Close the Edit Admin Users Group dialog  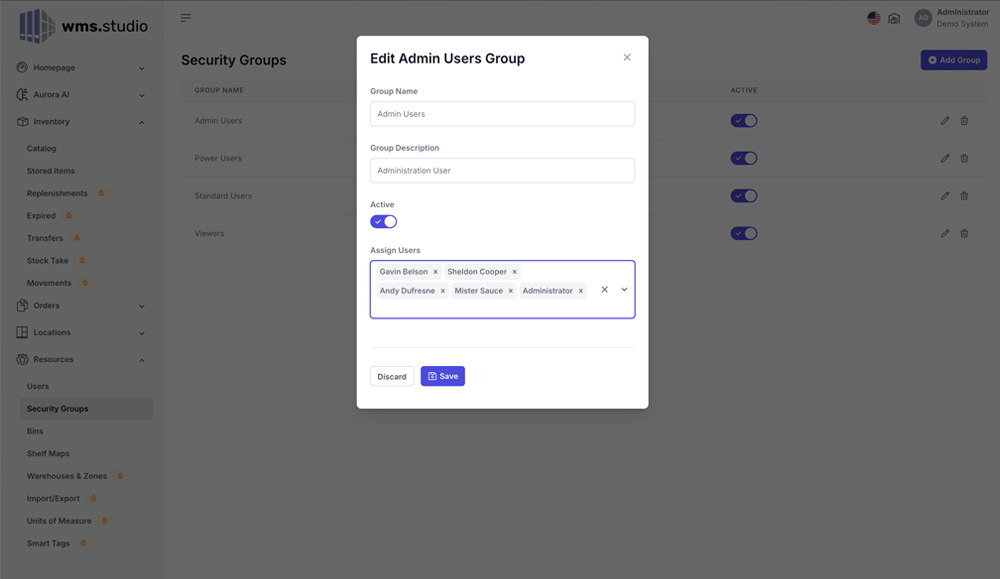point(627,58)
